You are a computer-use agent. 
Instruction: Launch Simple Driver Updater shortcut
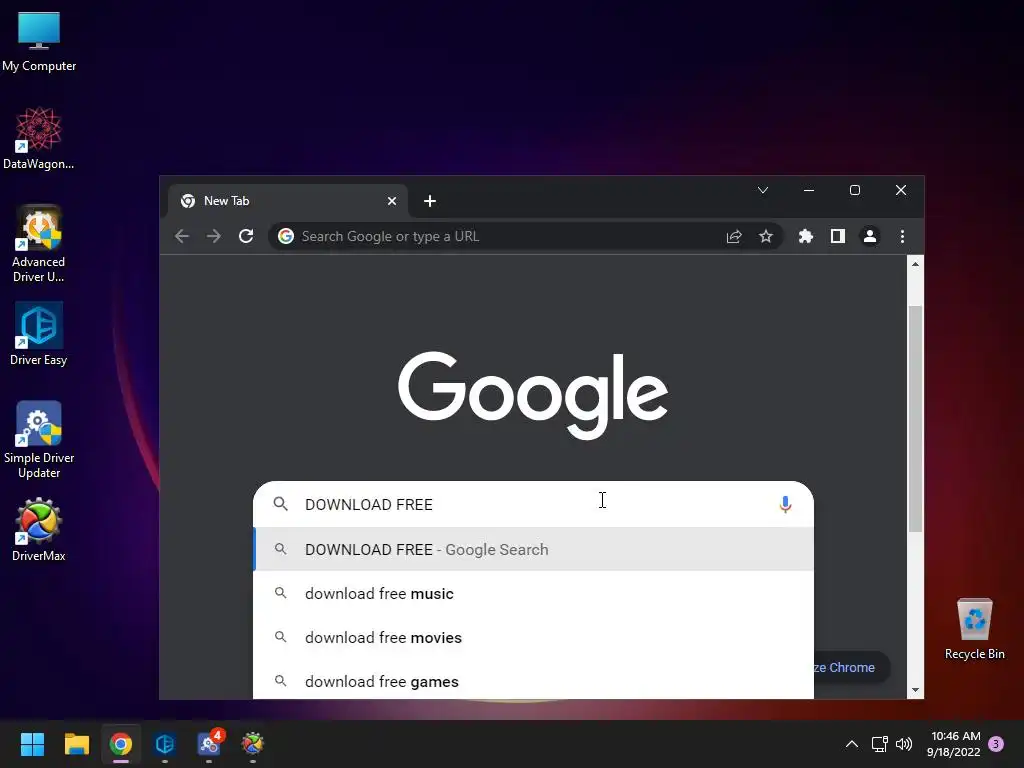39,440
